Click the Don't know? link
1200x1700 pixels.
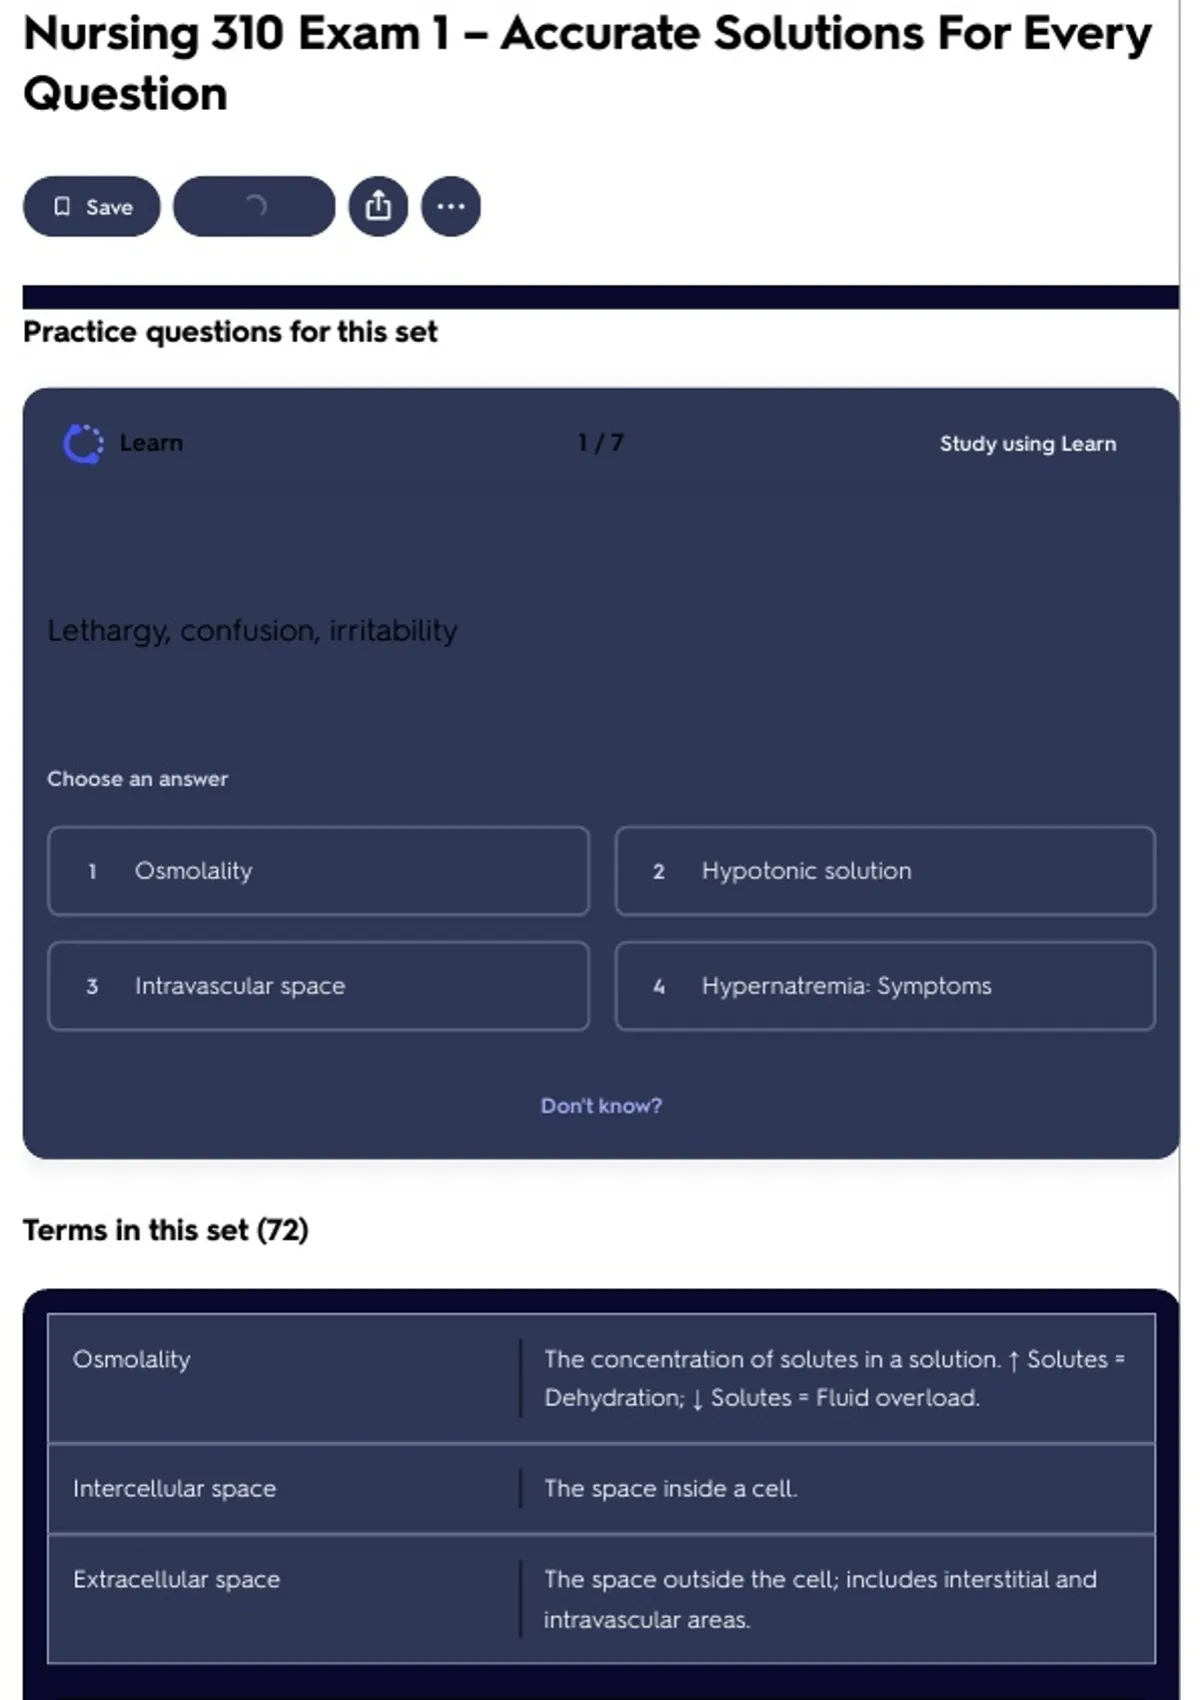tap(601, 1106)
